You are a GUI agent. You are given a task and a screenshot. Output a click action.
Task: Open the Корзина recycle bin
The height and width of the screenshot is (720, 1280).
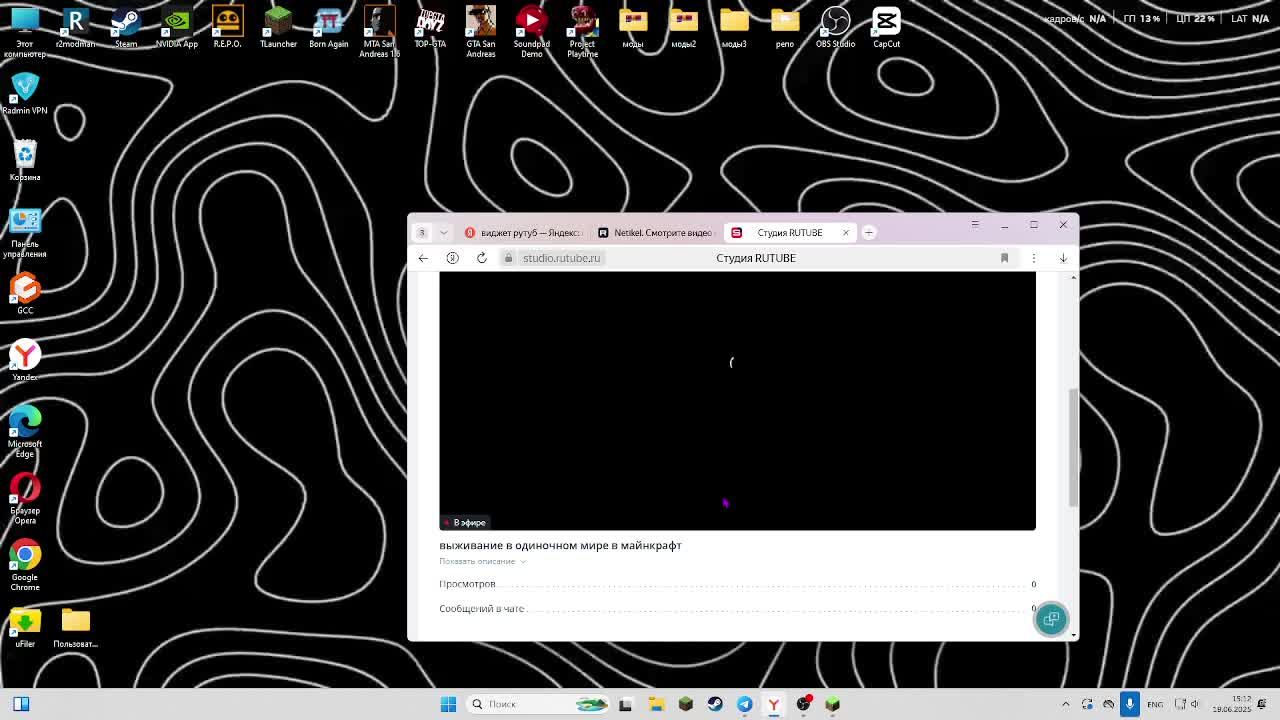click(25, 160)
